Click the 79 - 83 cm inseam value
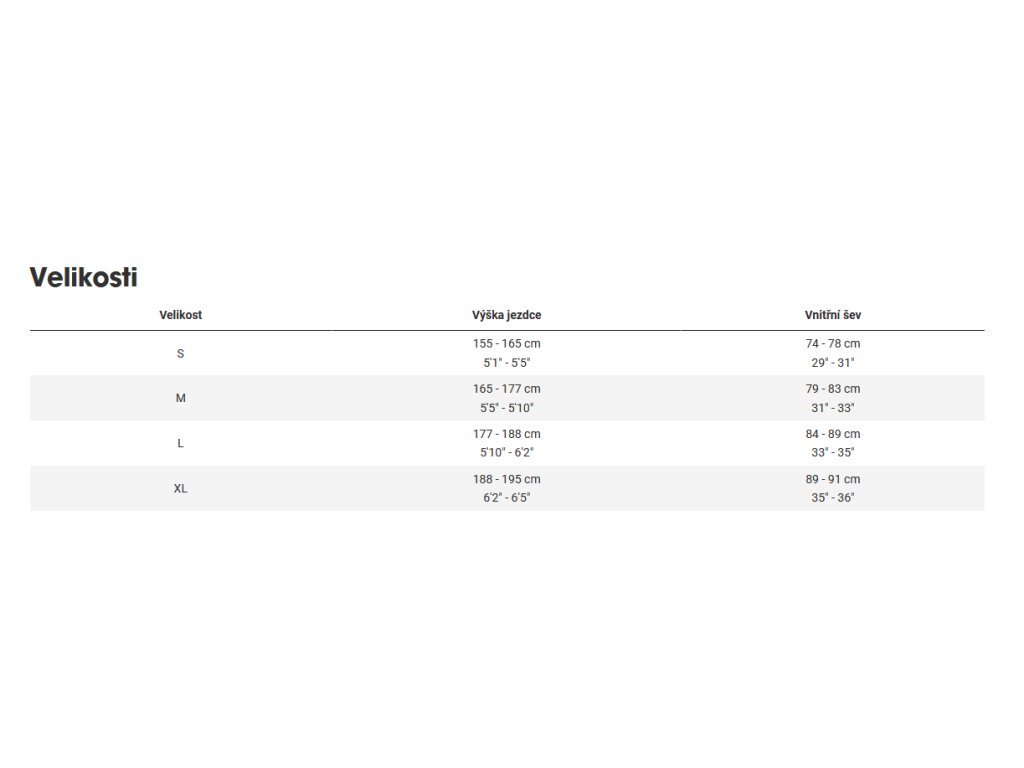 [x=832, y=388]
